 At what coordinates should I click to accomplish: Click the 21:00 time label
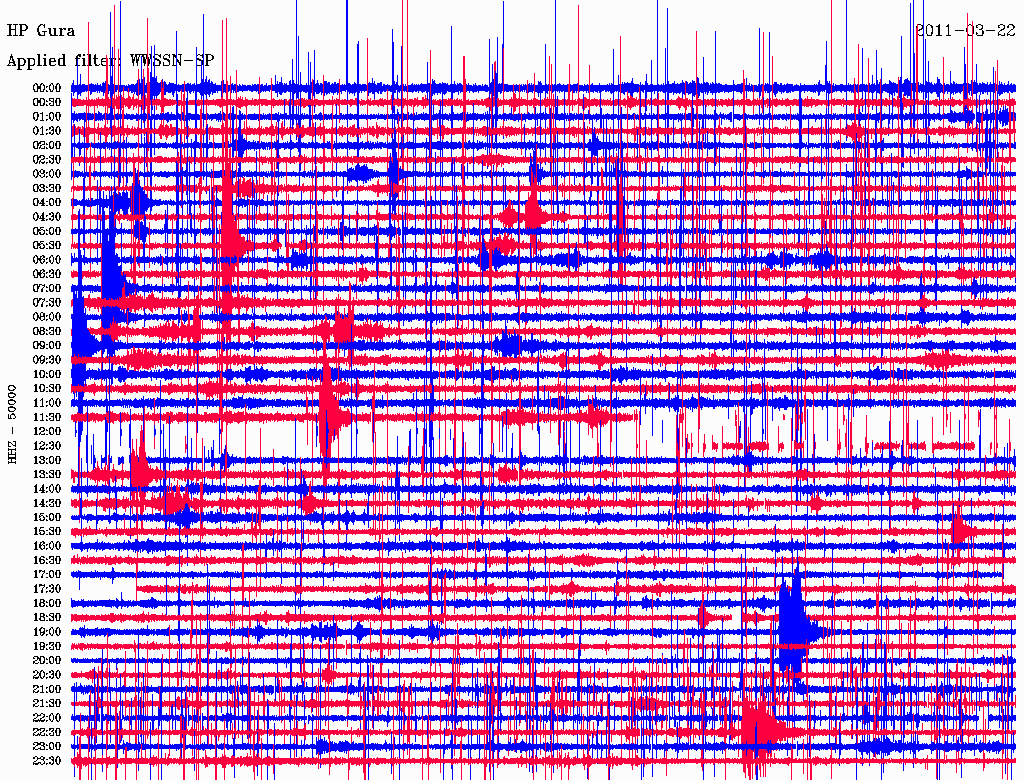click(x=48, y=690)
